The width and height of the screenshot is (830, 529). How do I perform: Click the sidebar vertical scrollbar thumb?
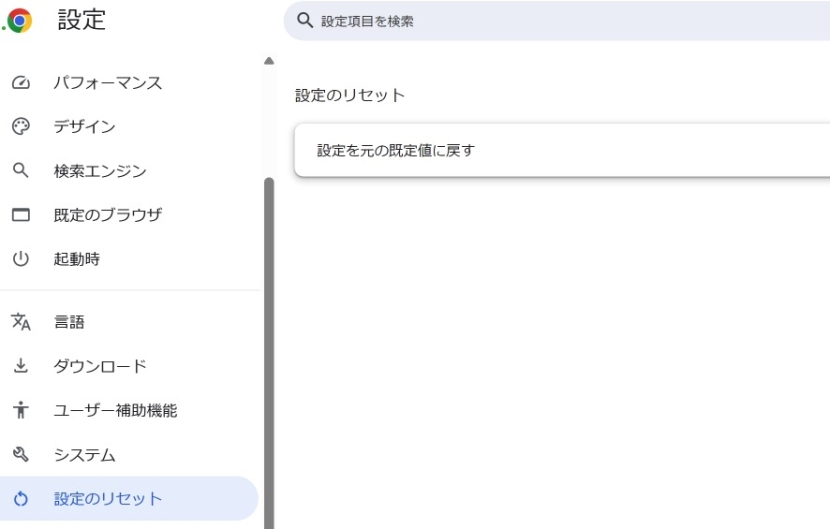[x=268, y=350]
